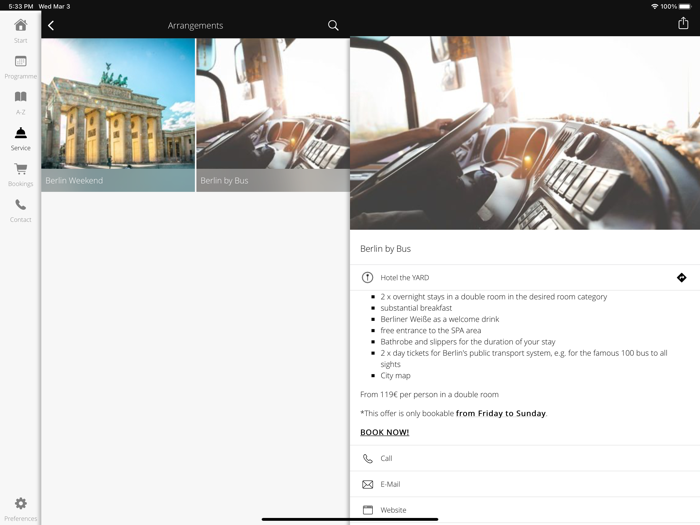The image size is (700, 525).
Task: Open the Programme calendar icon
Action: tap(21, 61)
